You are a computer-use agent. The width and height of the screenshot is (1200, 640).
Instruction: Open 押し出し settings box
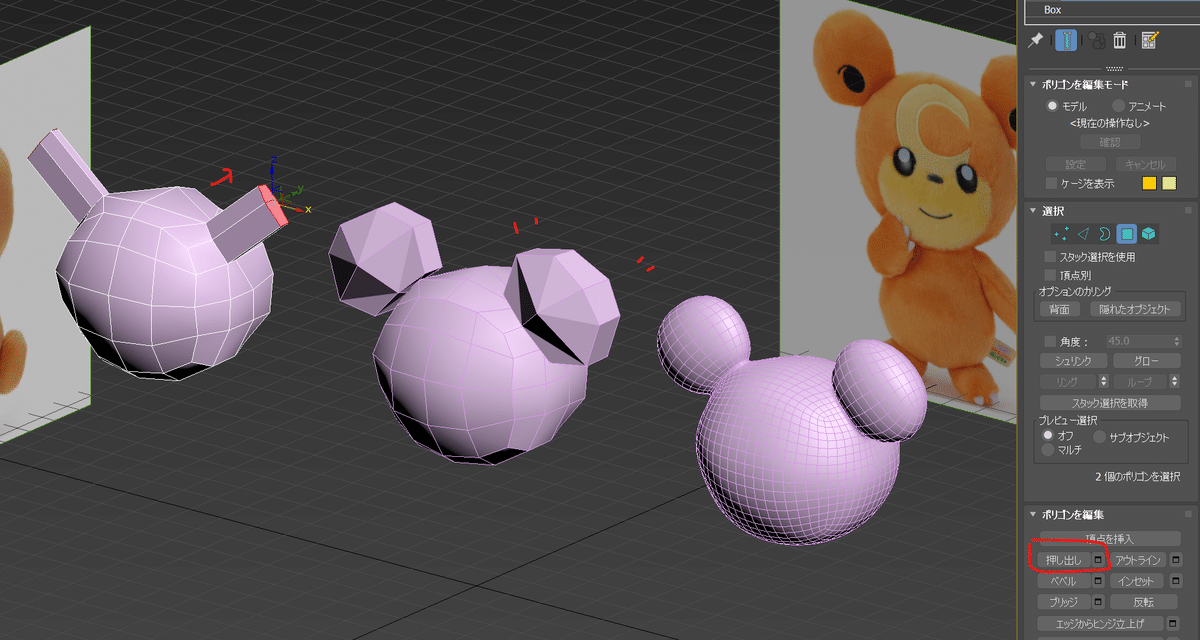(x=1097, y=559)
